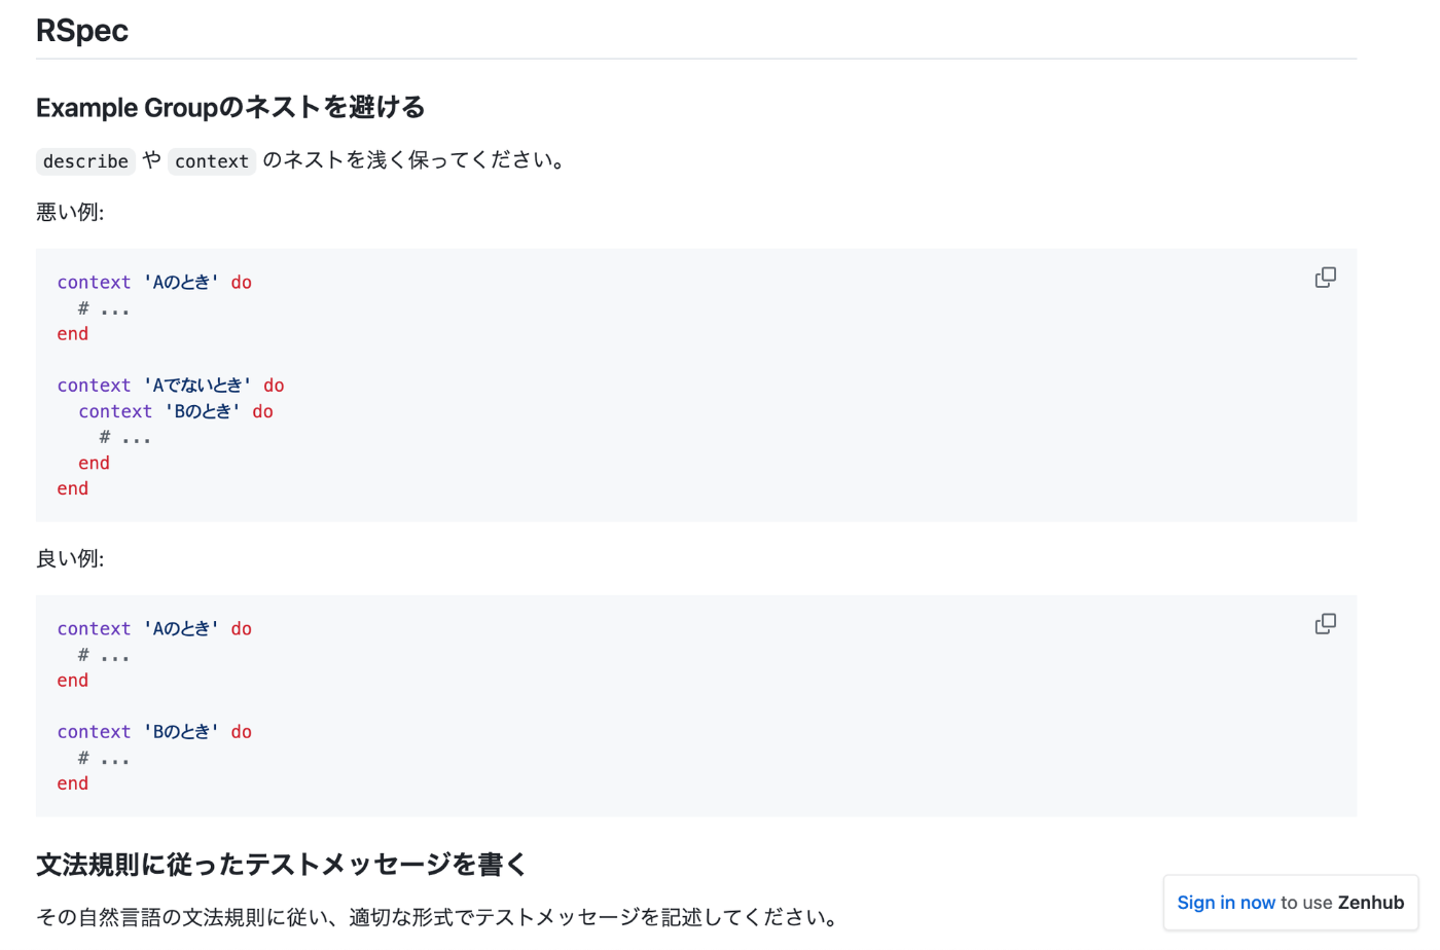
Task: Click the last 'end' in good example
Action: click(72, 784)
